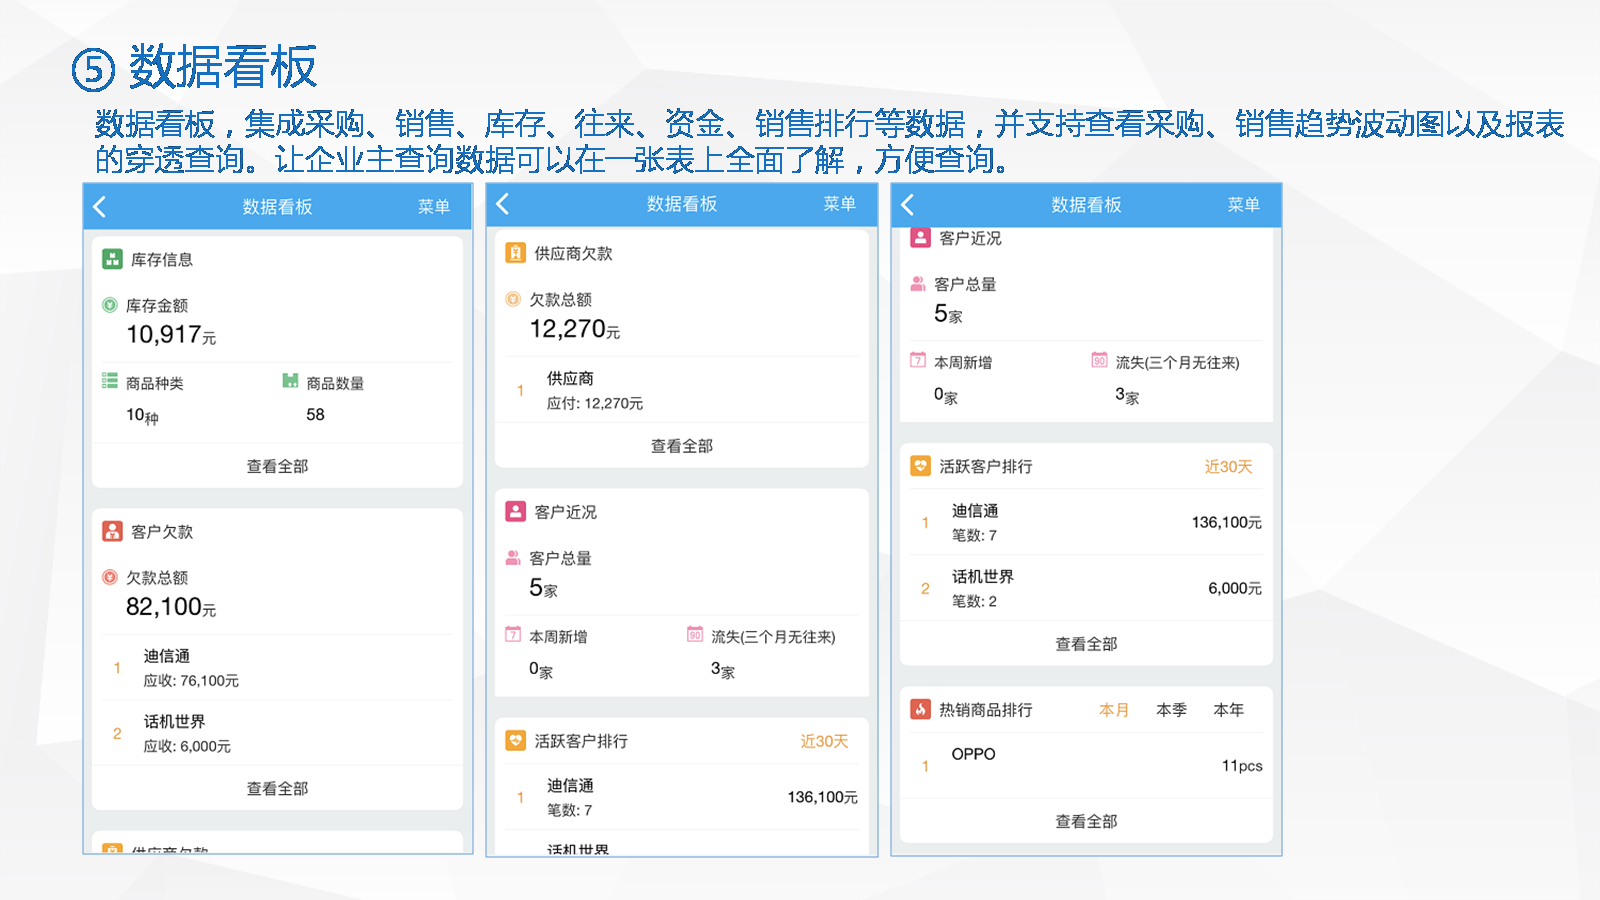This screenshot has height=900, width=1600.
Task: Select OPPO row in hot products ranking
Action: [x=1086, y=765]
